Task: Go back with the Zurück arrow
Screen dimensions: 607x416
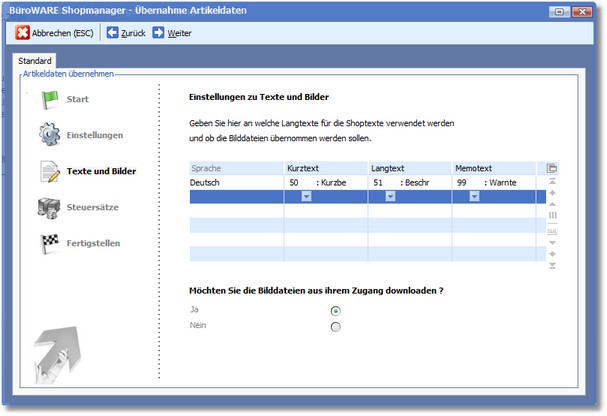Action: (x=113, y=33)
